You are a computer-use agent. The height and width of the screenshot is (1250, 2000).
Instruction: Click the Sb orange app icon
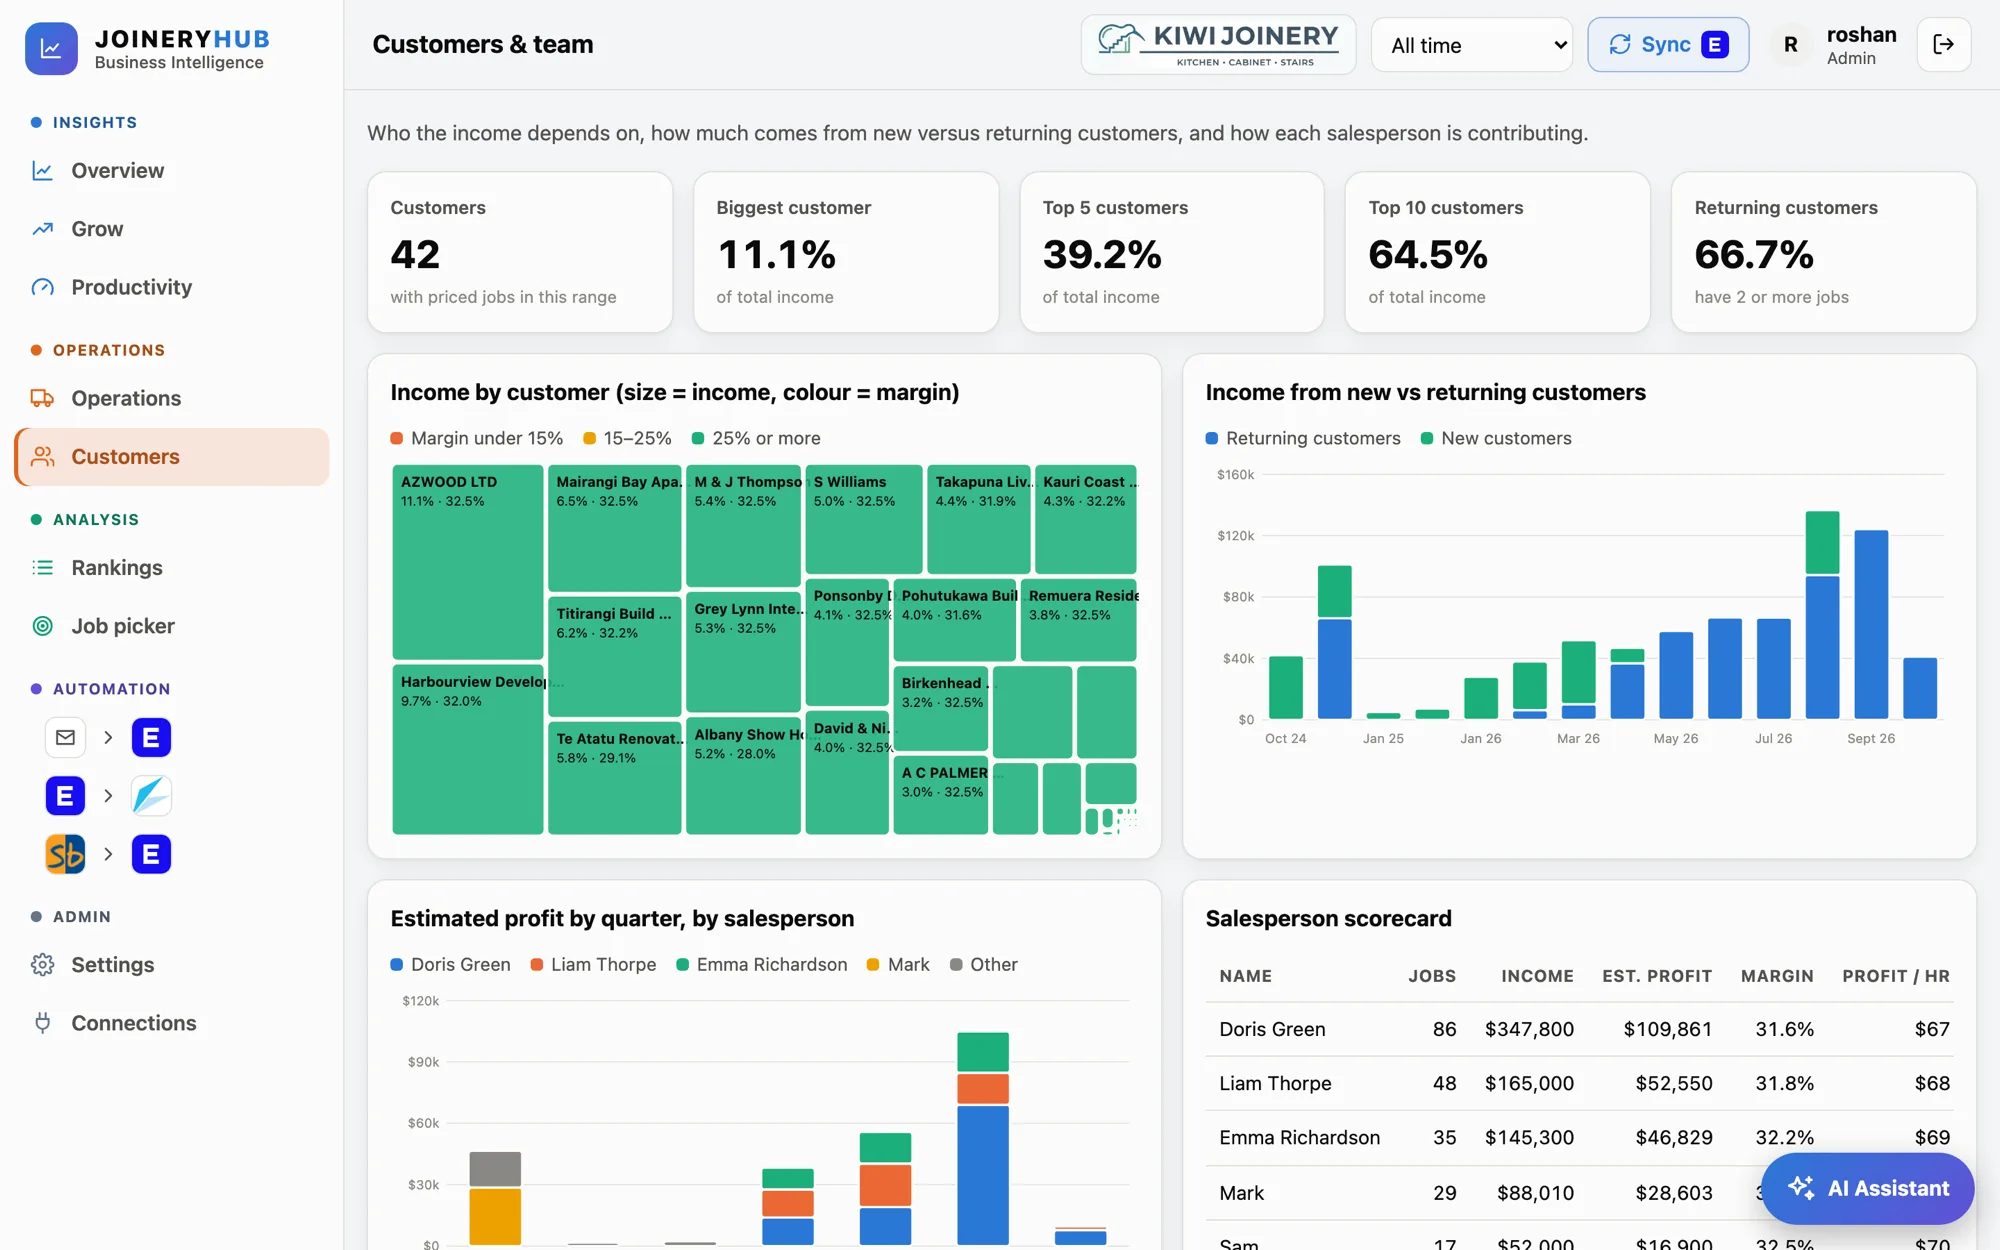(65, 855)
